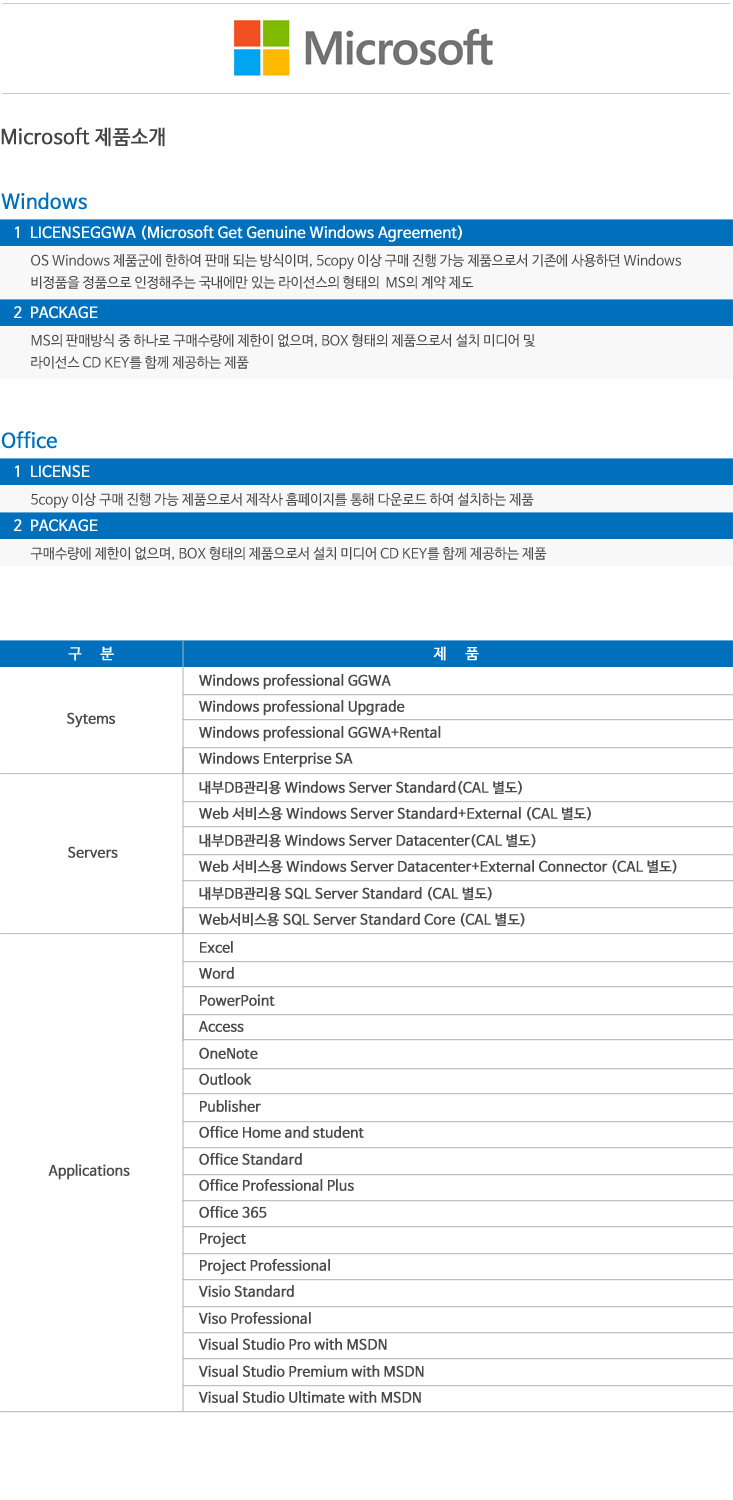The height and width of the screenshot is (1500, 733).
Task: Click the Office LICENSE header bar
Action: pyautogui.click(x=366, y=472)
